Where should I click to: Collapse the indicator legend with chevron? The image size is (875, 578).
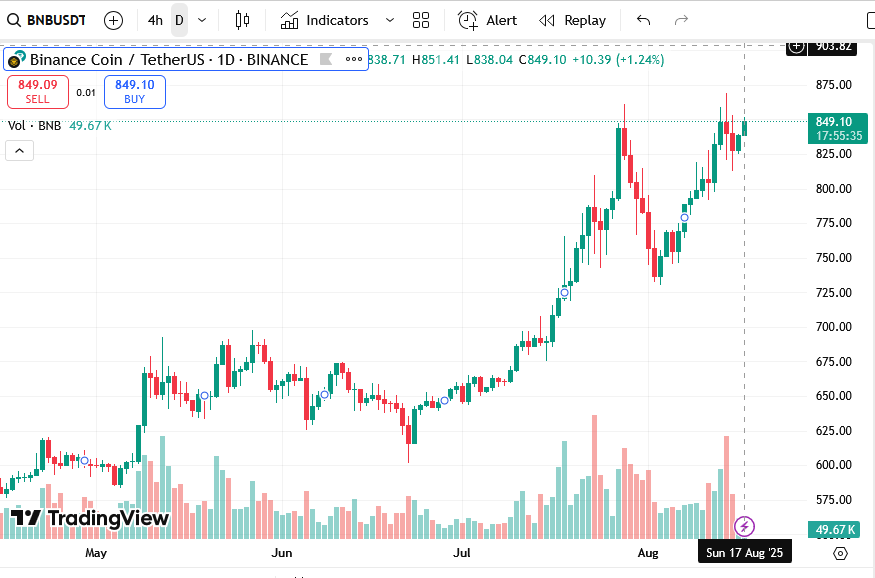(x=19, y=151)
